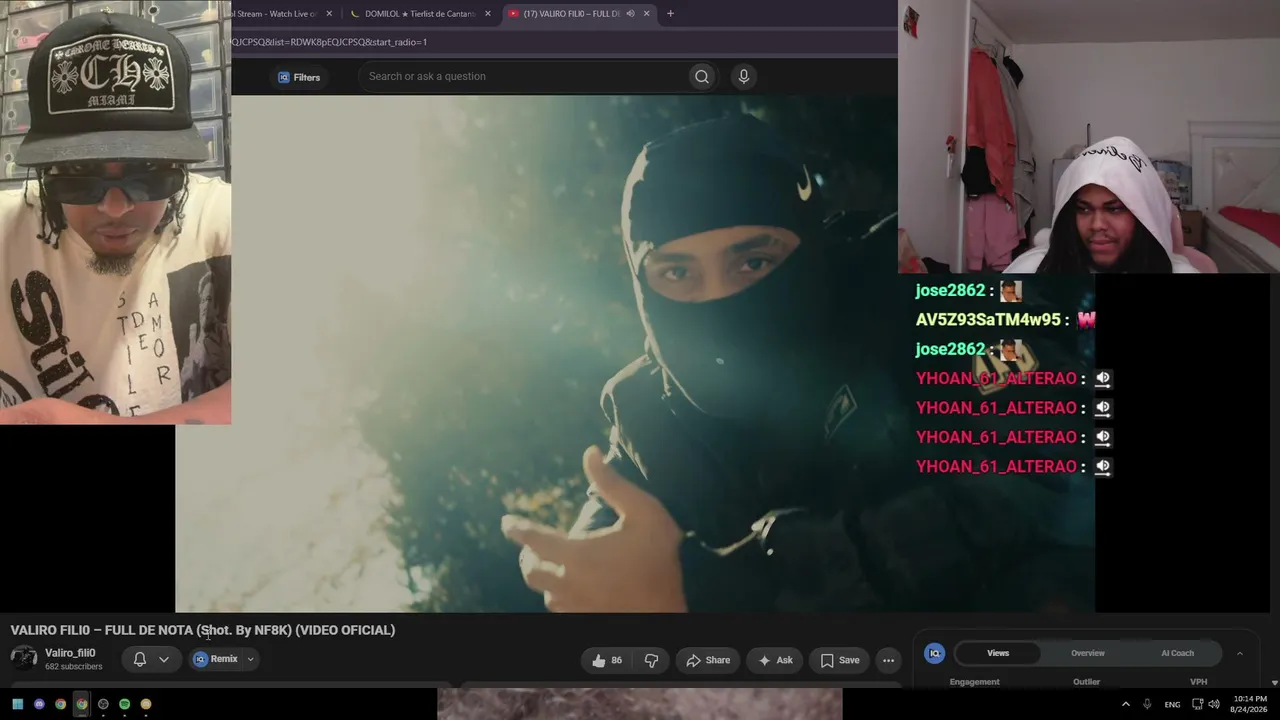
Task: Open a new browser tab
Action: pos(670,14)
